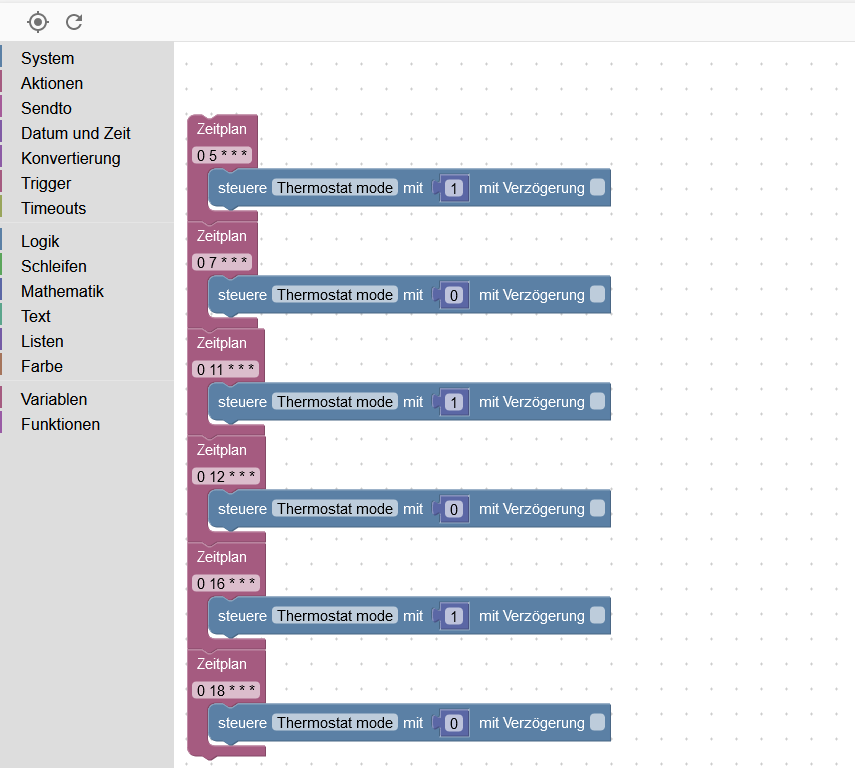Image resolution: width=855 pixels, height=768 pixels.
Task: Edit value 0 in the 0 12 schedule block
Action: pos(454,509)
